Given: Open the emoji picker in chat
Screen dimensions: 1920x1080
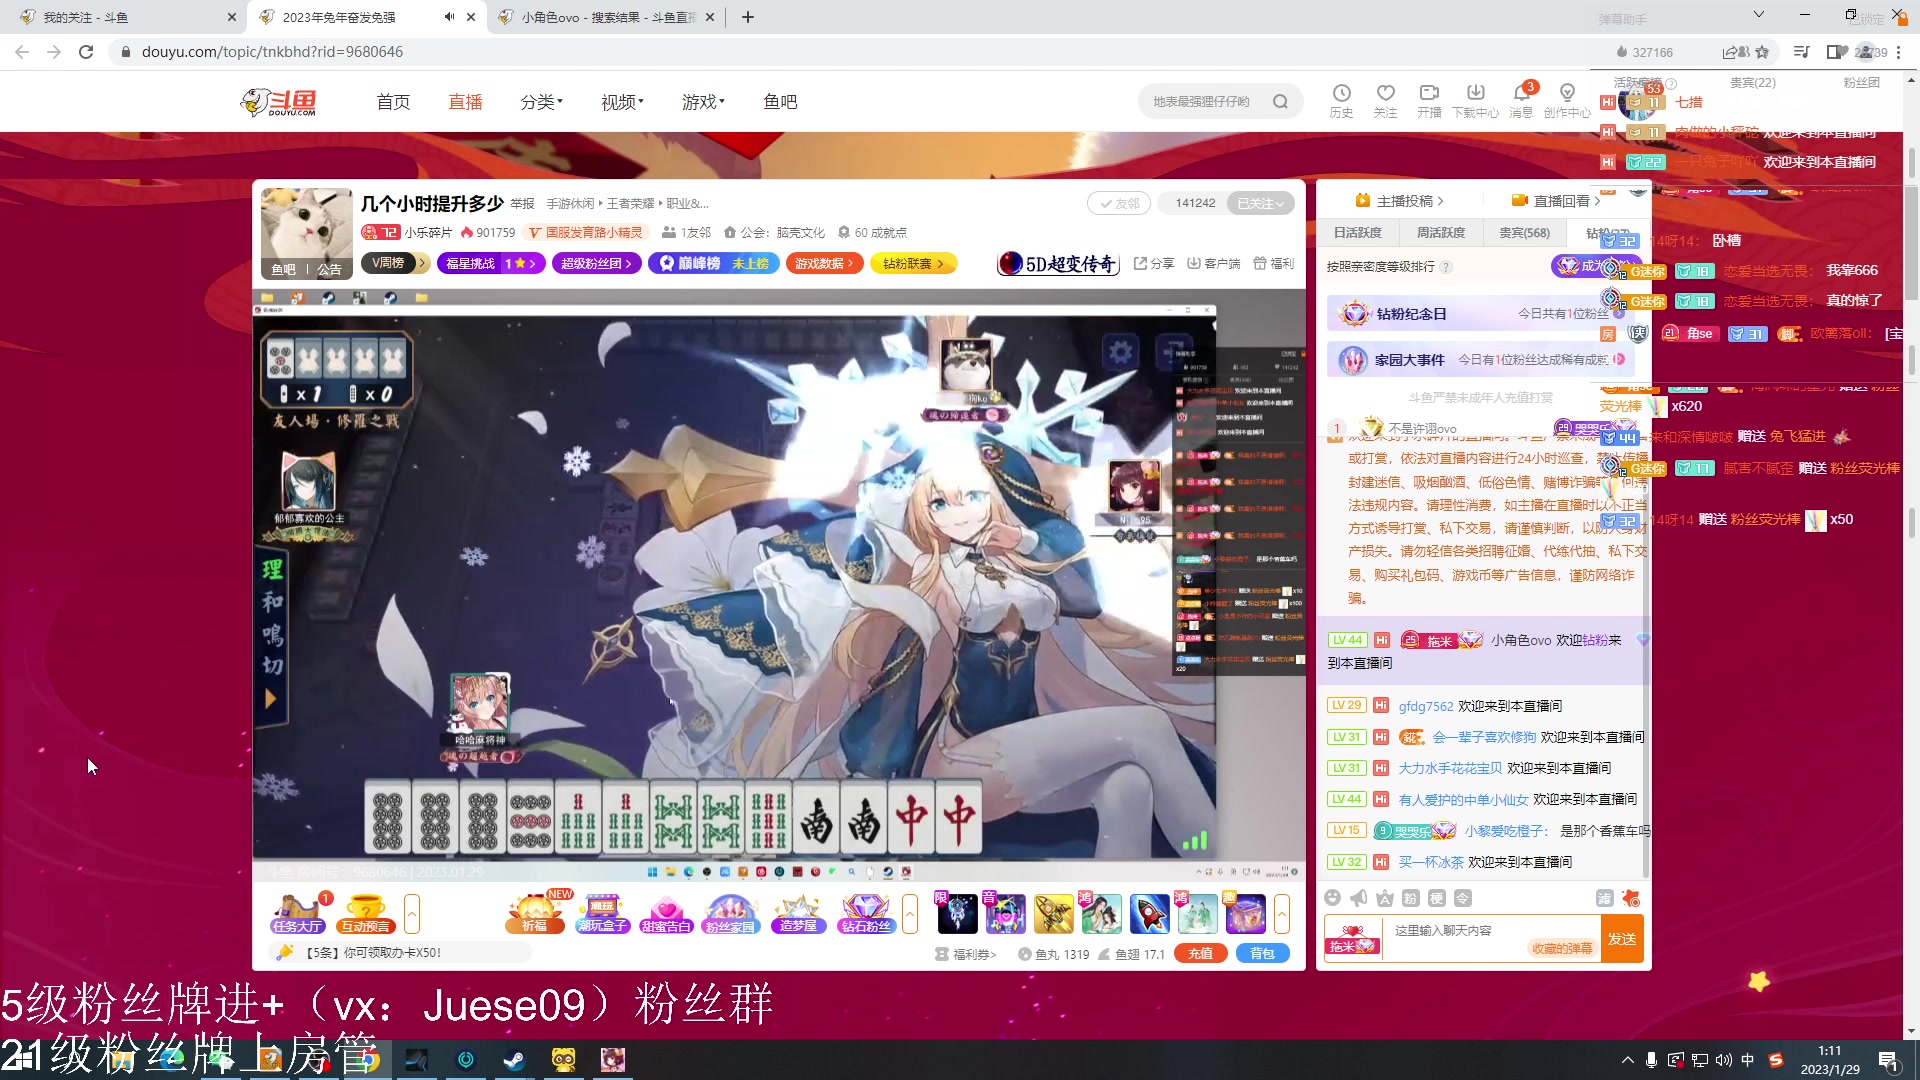Looking at the screenshot, I should pos(1332,898).
